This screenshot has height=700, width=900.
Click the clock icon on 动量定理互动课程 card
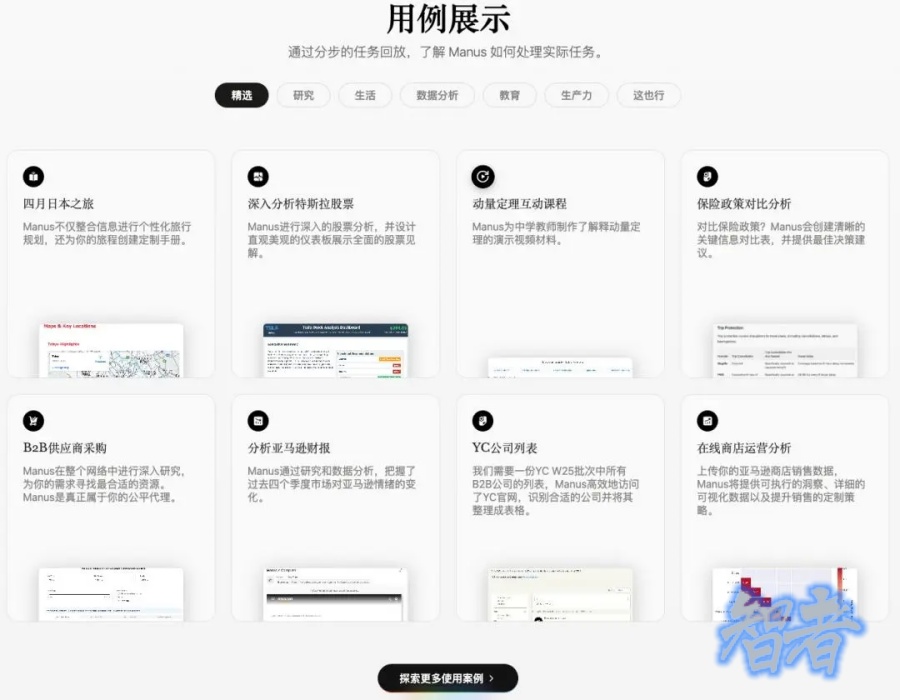coord(482,177)
